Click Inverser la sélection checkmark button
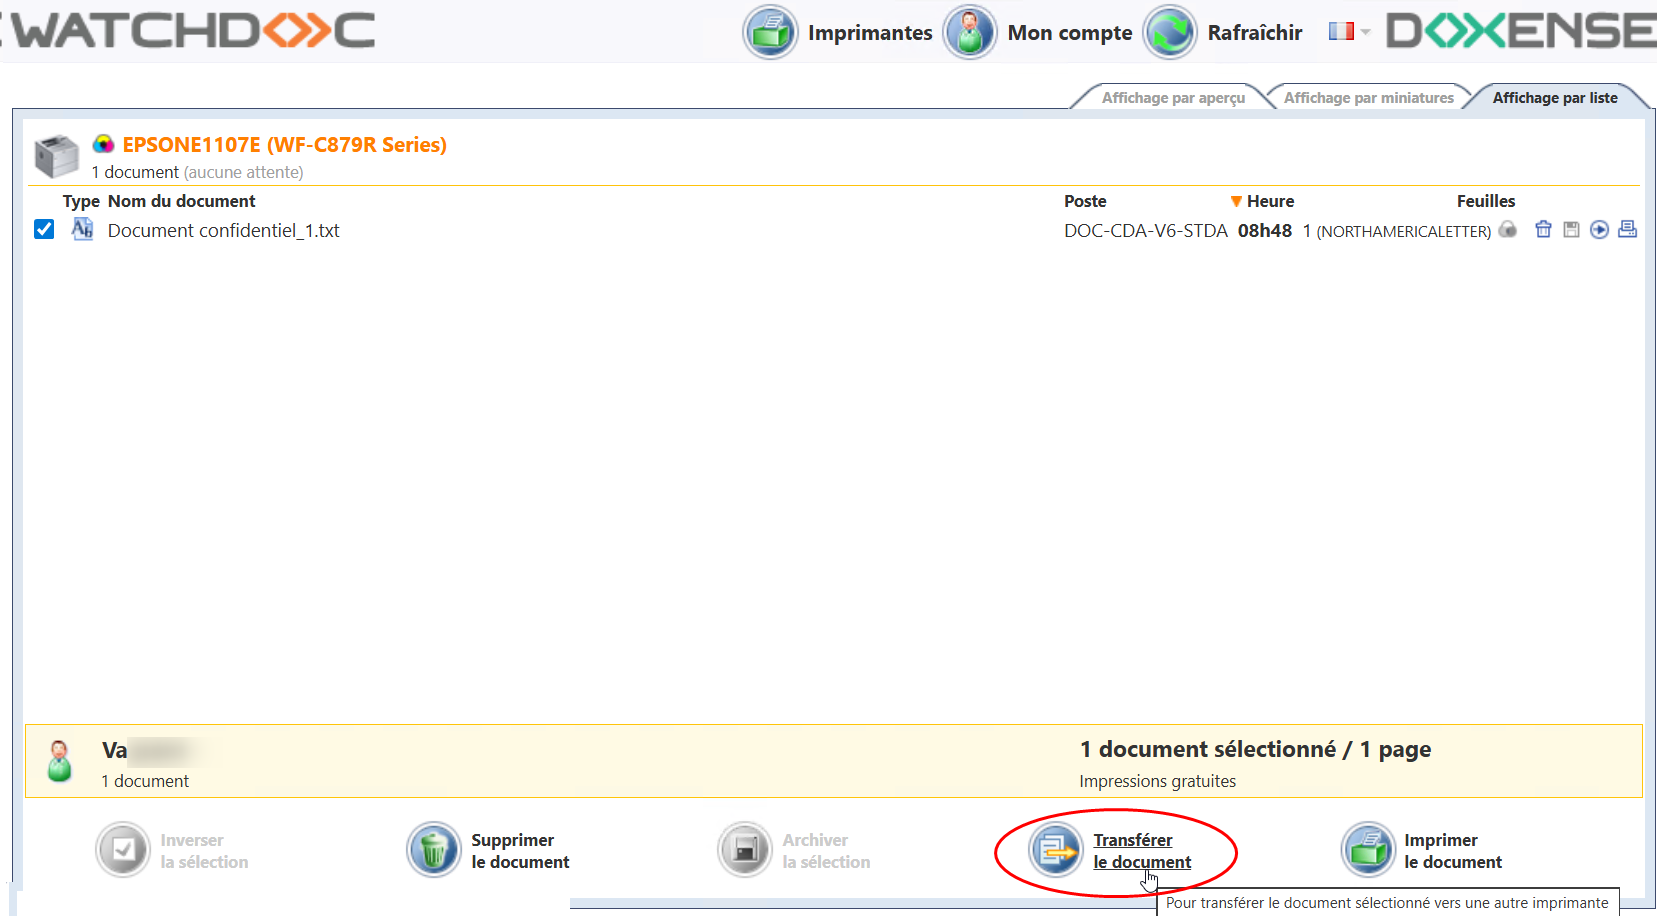 [123, 850]
